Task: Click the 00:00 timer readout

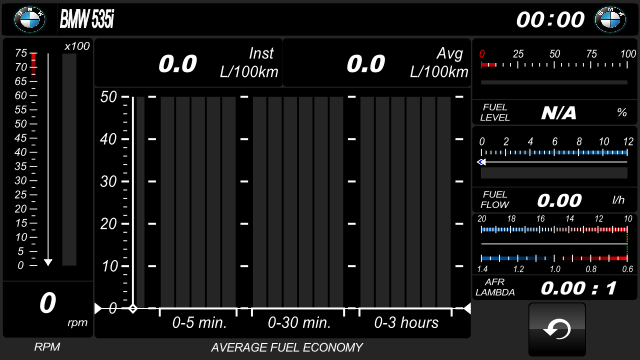Action: point(550,20)
